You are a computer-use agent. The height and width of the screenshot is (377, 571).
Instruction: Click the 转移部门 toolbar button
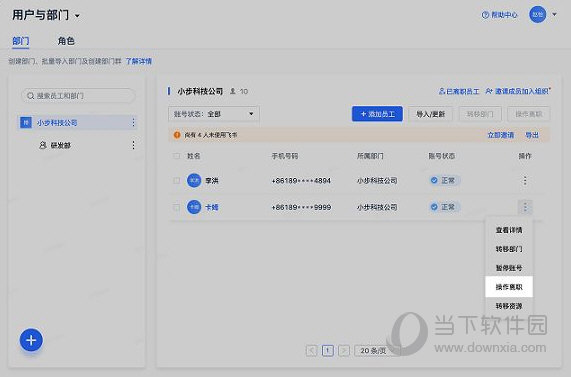coord(480,114)
